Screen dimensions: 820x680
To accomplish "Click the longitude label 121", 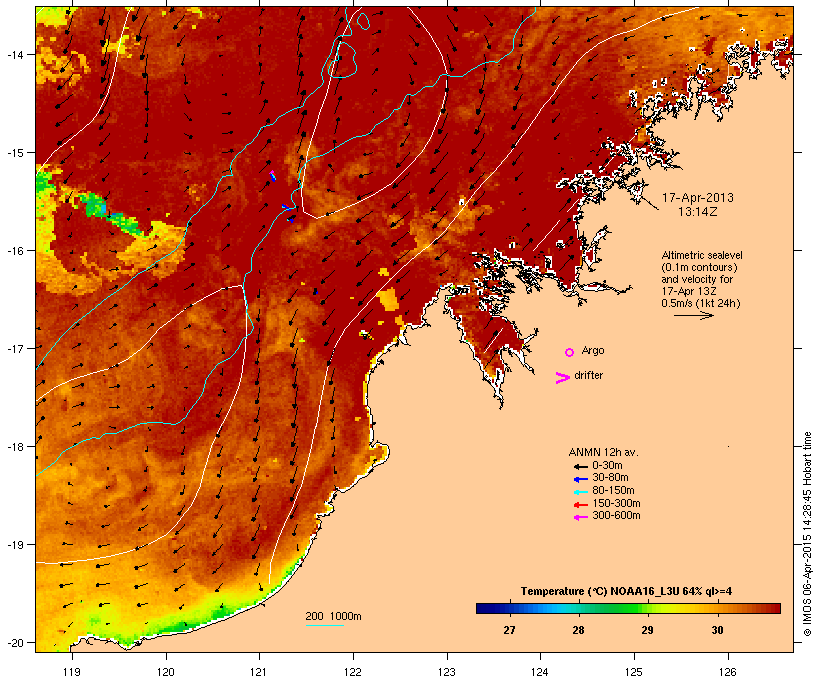I will [259, 672].
